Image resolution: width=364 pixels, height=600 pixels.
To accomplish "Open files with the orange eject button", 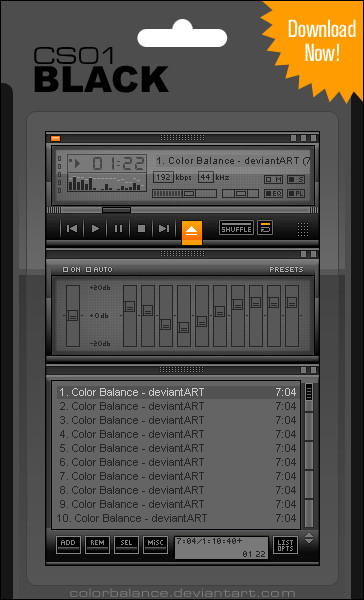I will [192, 232].
